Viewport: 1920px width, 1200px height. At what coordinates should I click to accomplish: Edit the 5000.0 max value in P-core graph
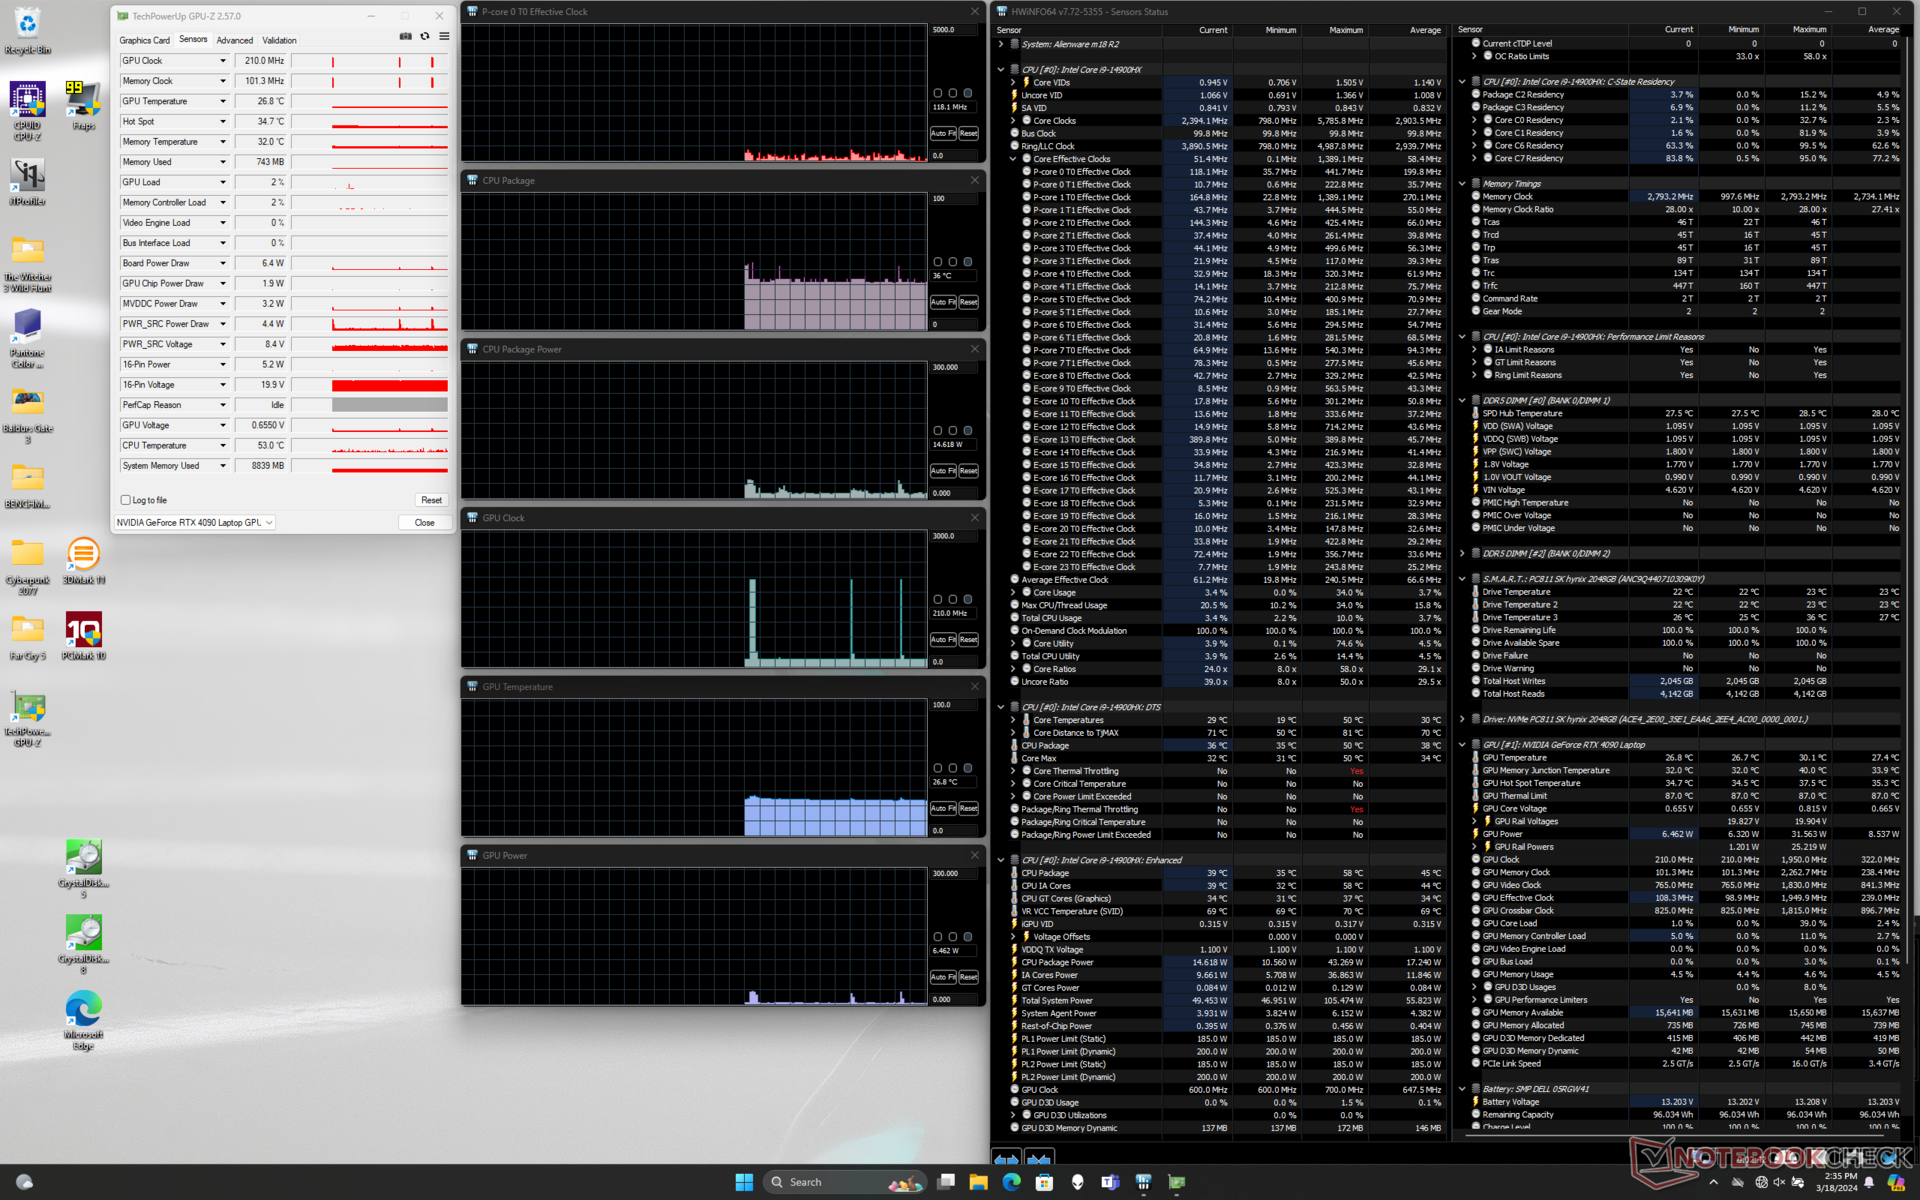(954, 30)
